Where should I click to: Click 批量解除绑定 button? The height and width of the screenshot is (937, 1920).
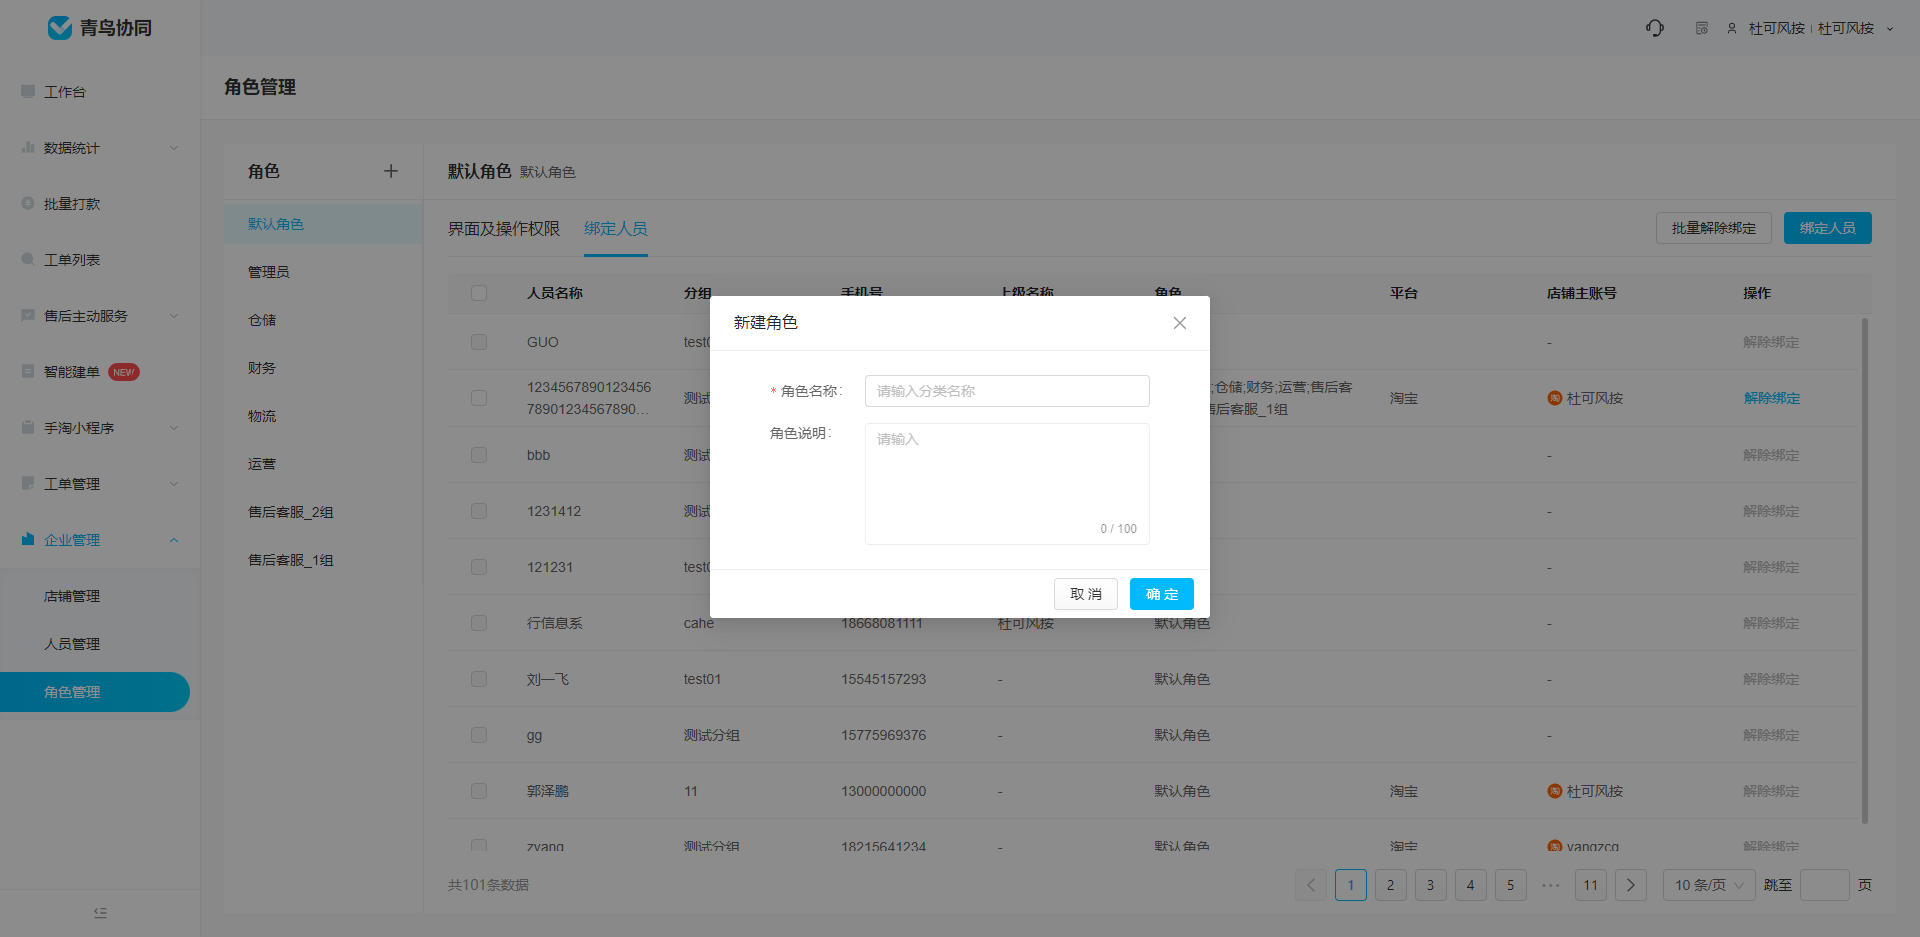point(1714,228)
